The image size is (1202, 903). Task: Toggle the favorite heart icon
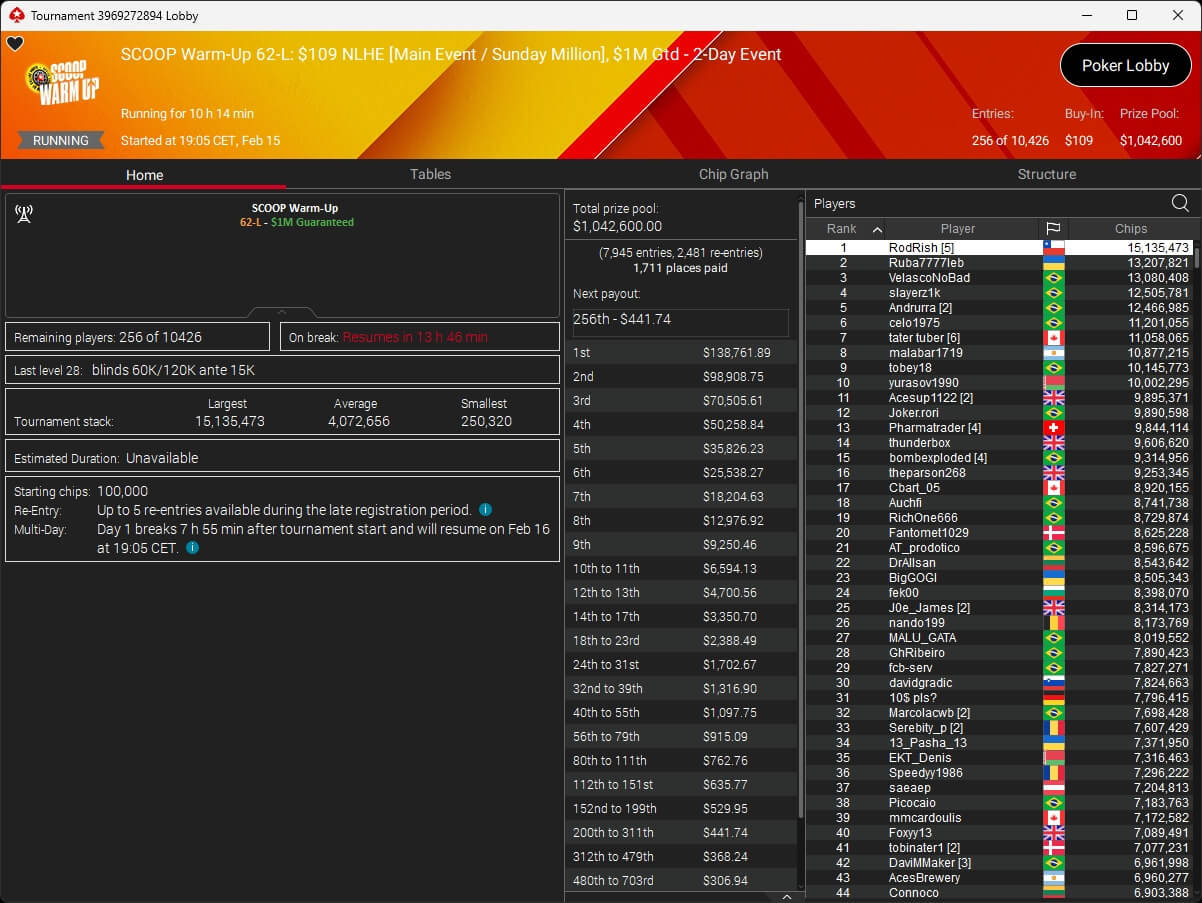pyautogui.click(x=15, y=44)
